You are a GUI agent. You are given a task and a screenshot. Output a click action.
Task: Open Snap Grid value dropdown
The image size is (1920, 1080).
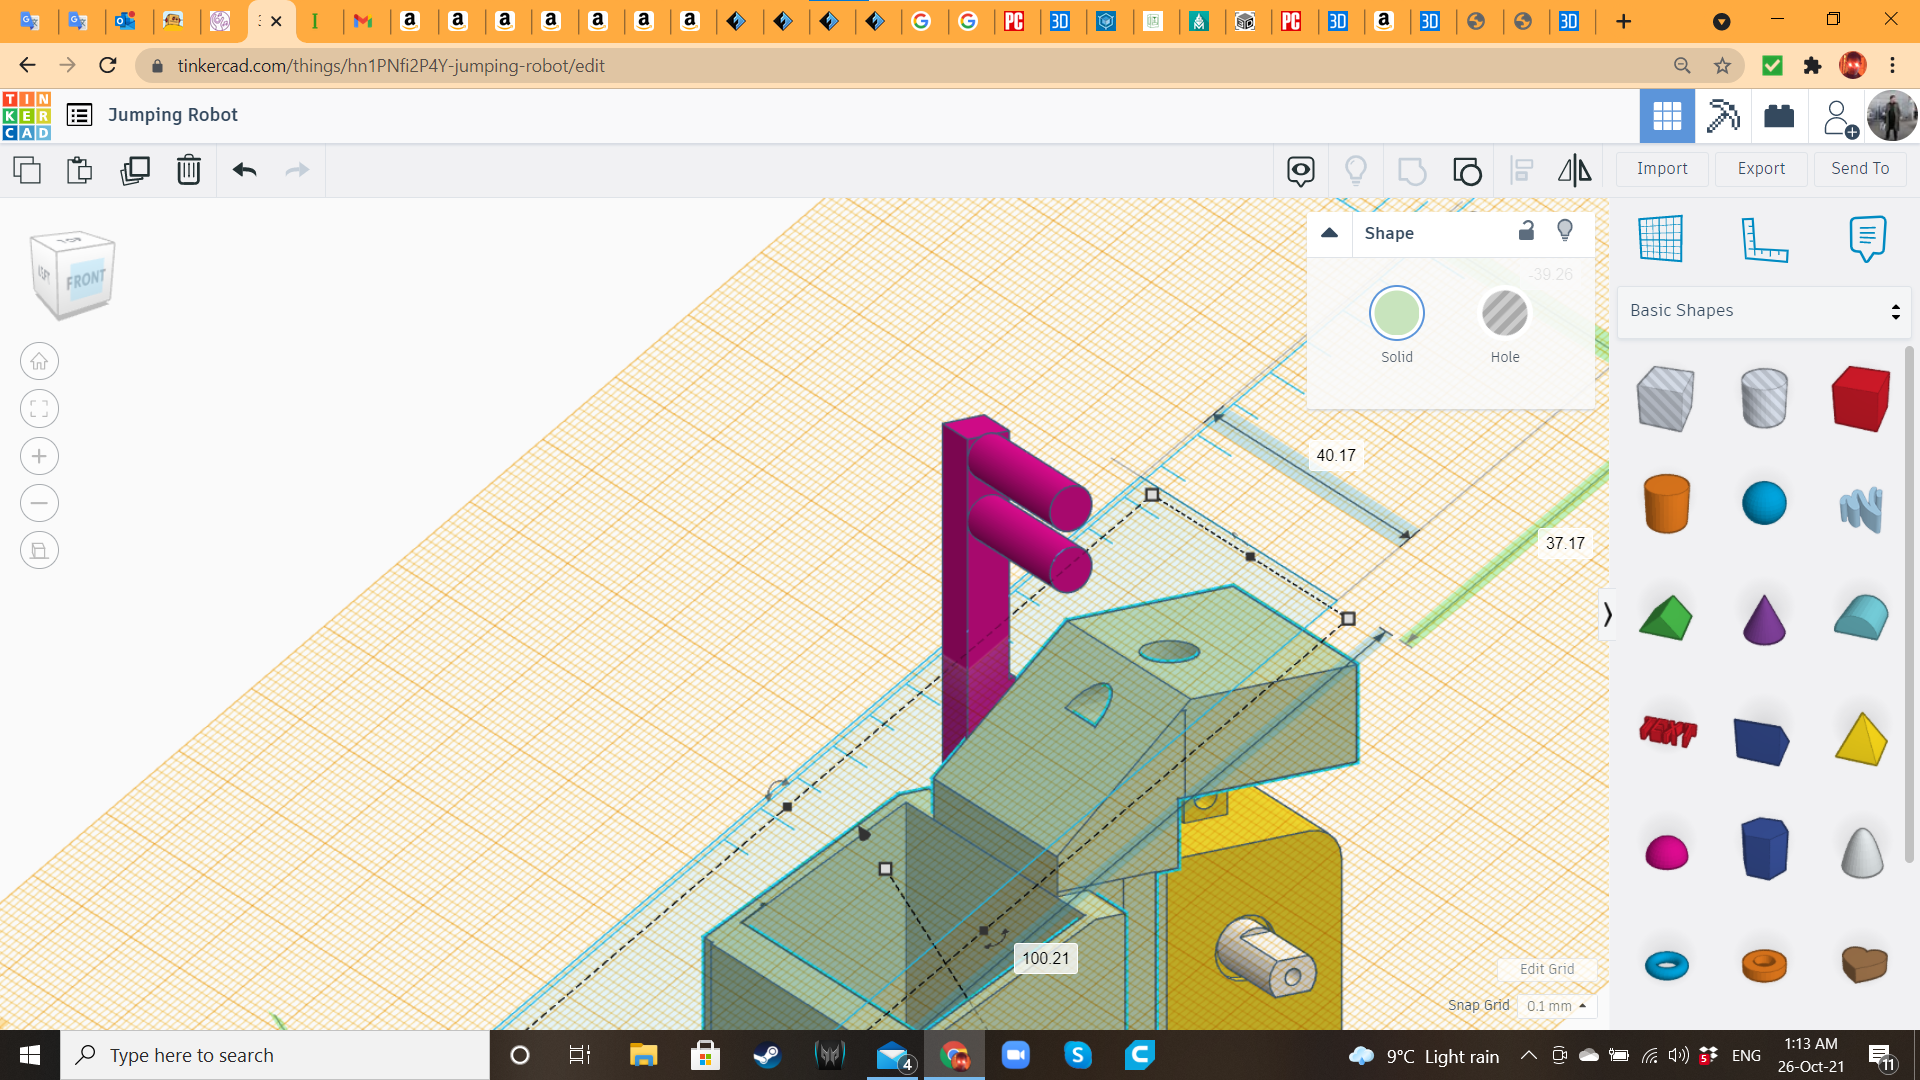coord(1556,1006)
